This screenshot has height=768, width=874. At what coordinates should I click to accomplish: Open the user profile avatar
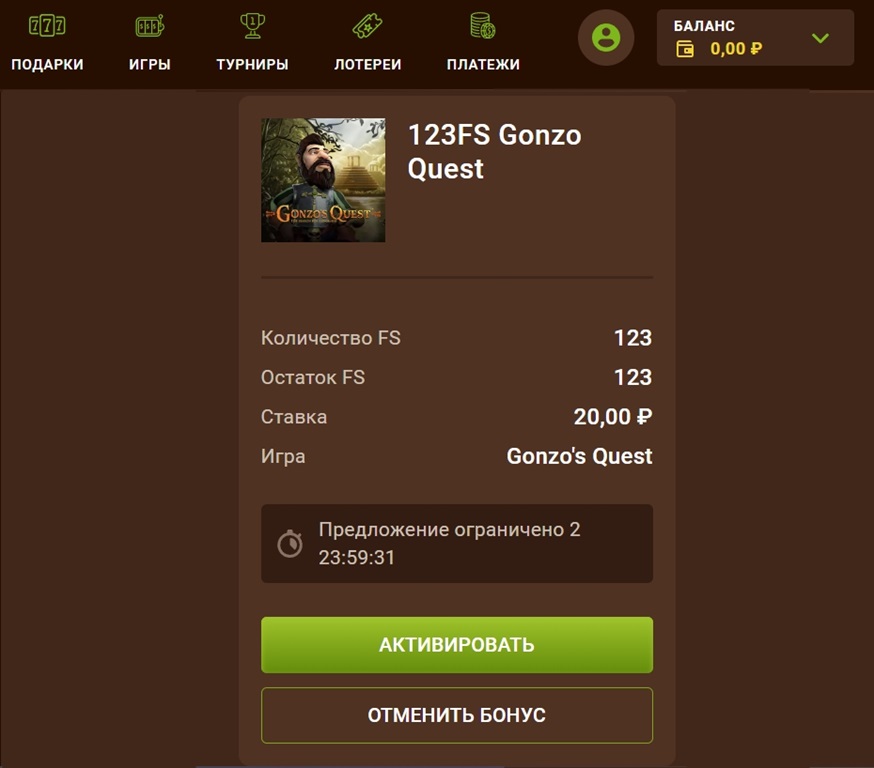[x=606, y=38]
